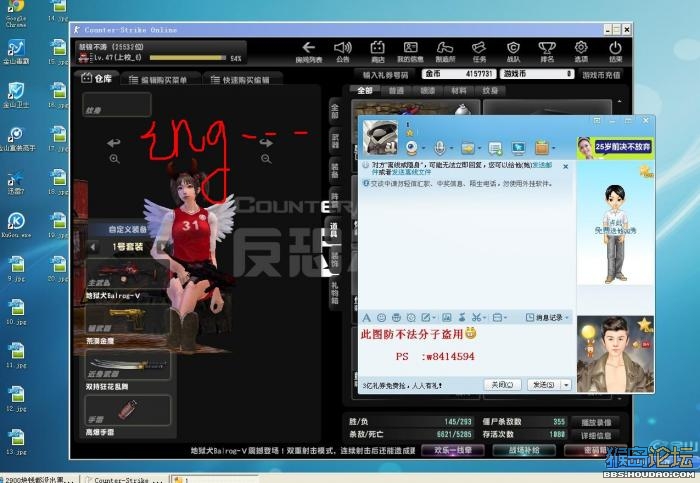Click the 欢乐一线牵 button
Viewport: 700px width, 483px height.
coord(453,450)
